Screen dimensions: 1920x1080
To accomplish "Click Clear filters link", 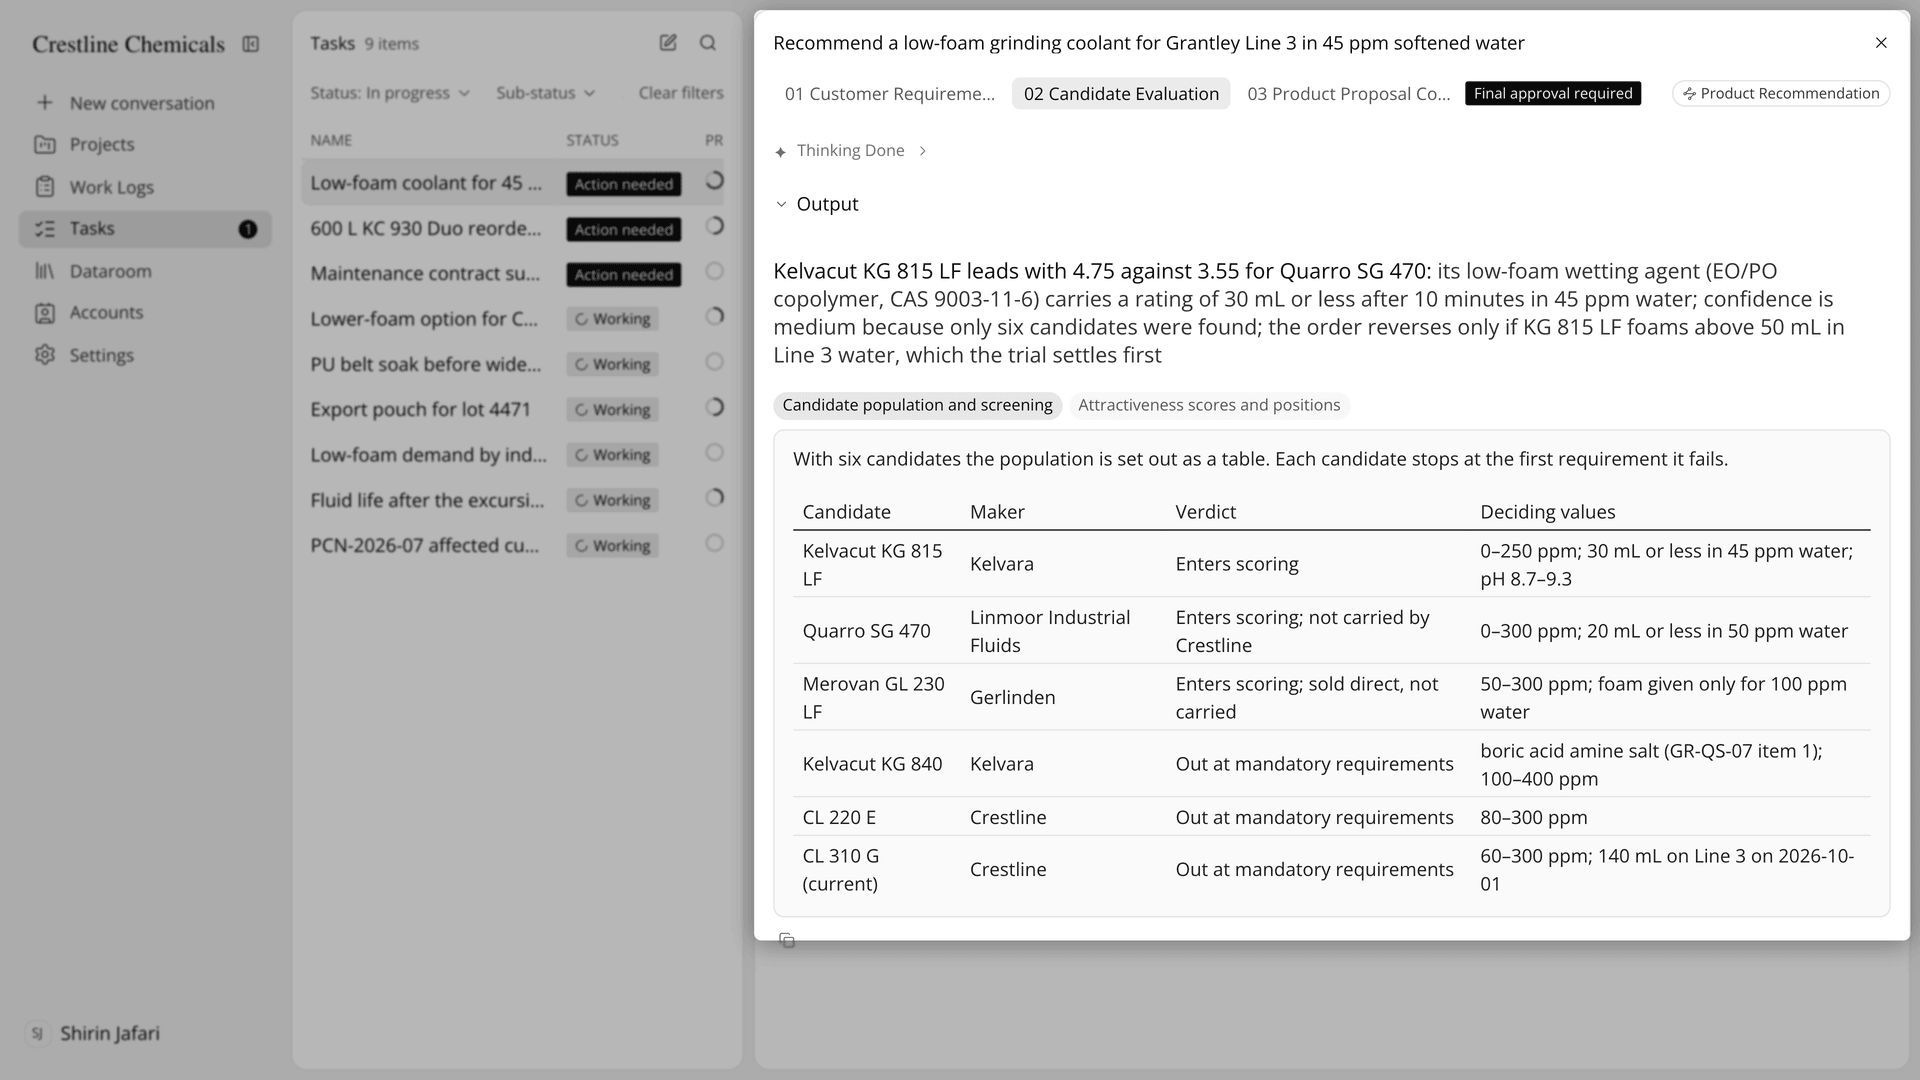I will pos(681,93).
